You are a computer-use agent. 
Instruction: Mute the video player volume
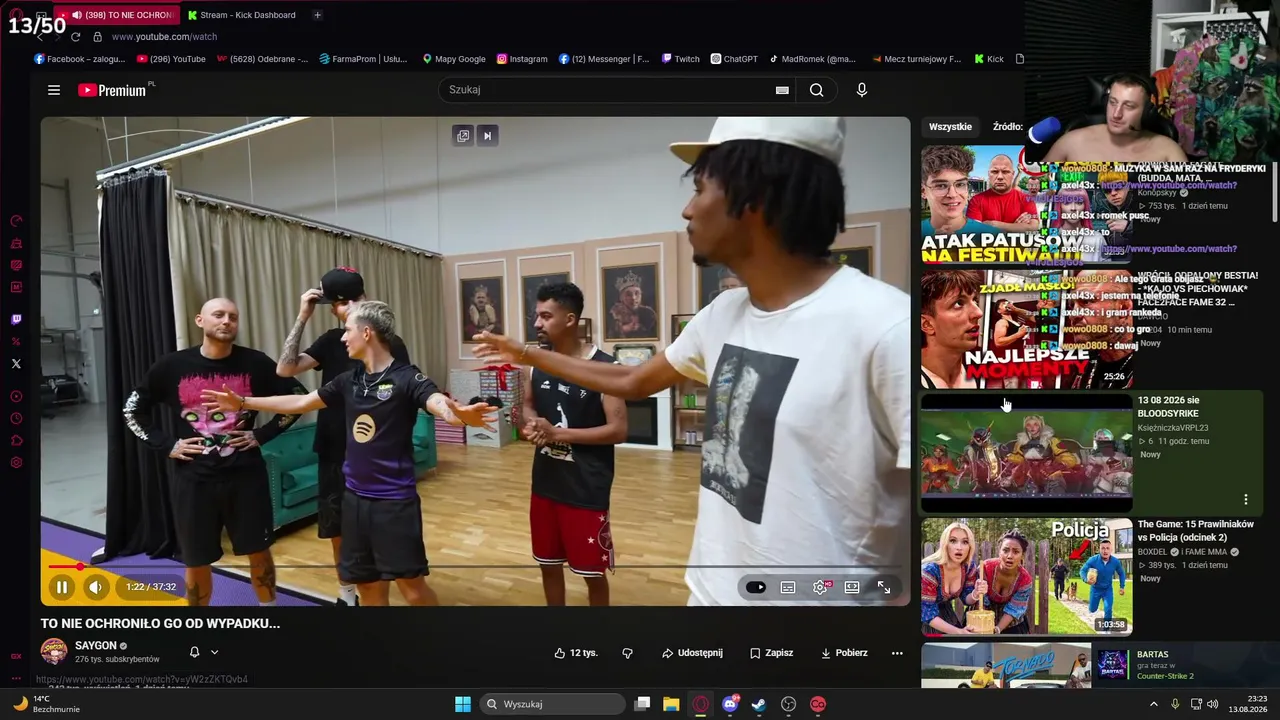[95, 587]
